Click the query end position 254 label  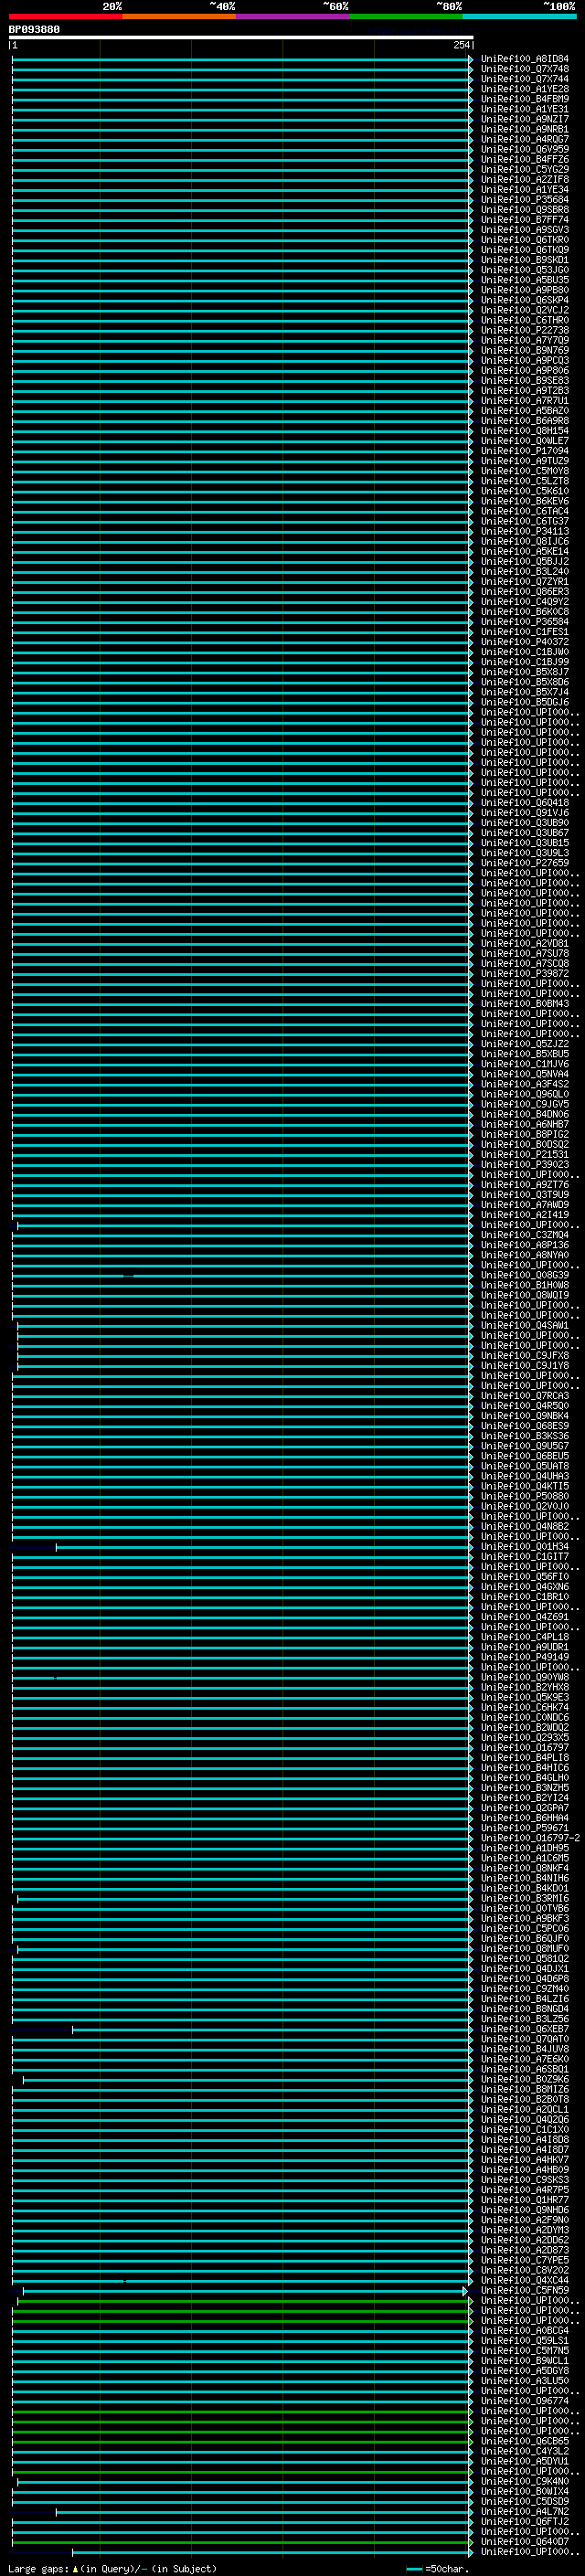pos(461,45)
